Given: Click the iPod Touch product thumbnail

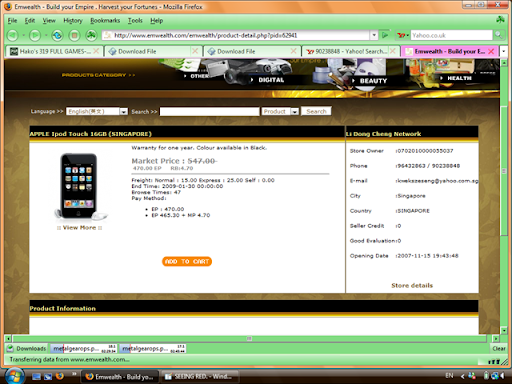Looking at the screenshot, I should [79, 186].
